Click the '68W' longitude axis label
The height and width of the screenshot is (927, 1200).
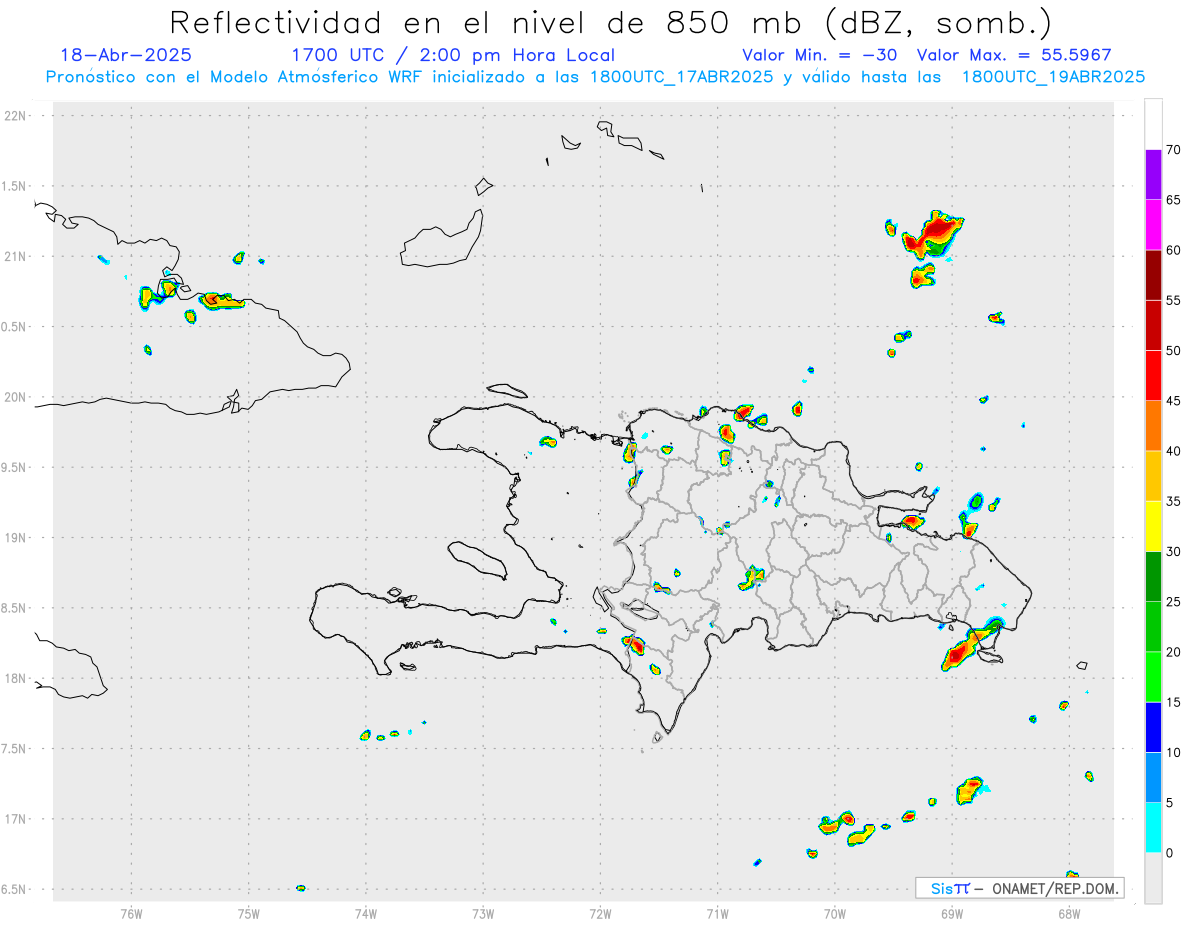coord(1069,913)
